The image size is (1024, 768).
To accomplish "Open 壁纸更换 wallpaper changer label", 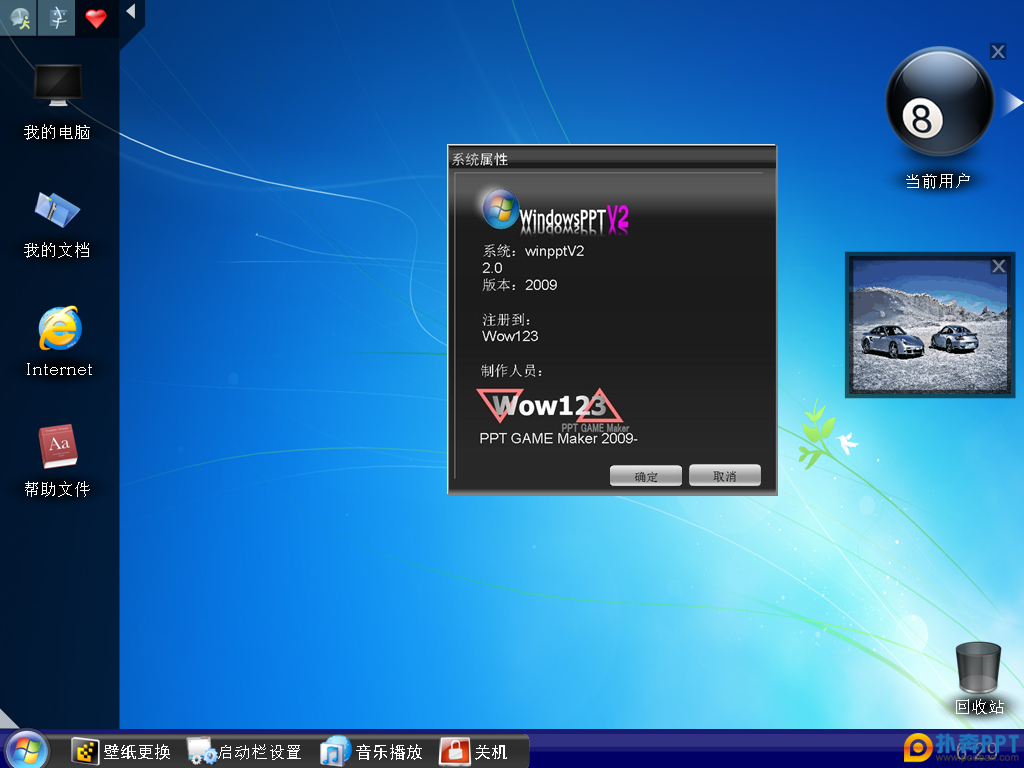I will click(x=137, y=752).
